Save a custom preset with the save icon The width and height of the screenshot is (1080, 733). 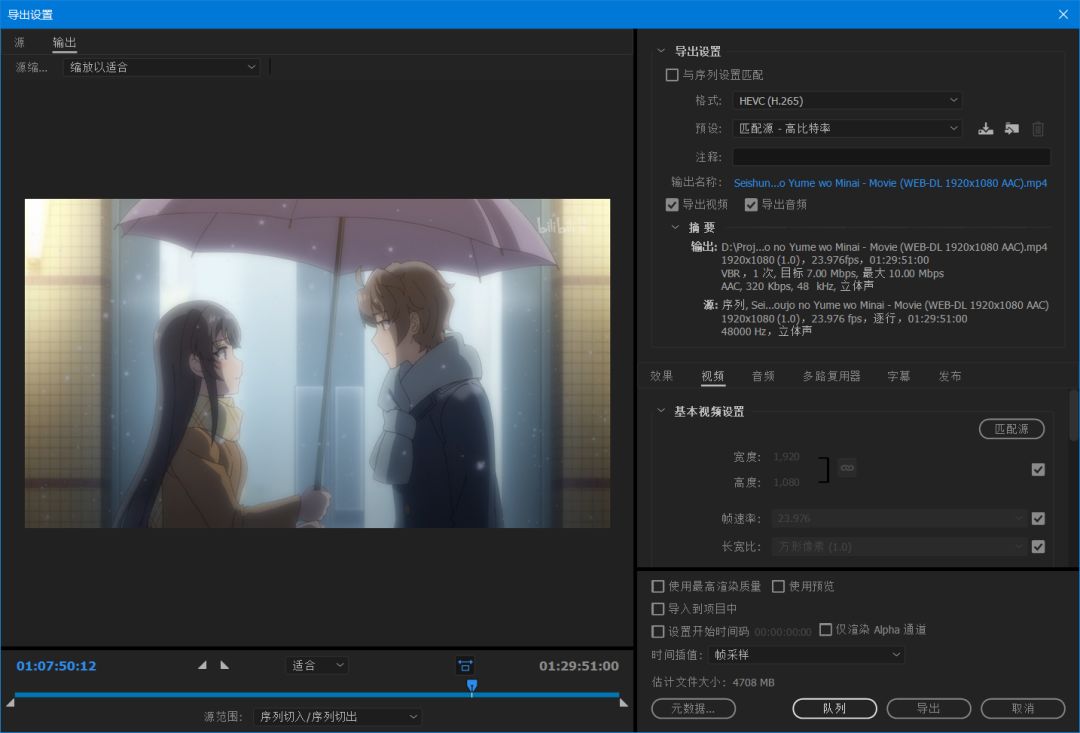click(x=986, y=128)
